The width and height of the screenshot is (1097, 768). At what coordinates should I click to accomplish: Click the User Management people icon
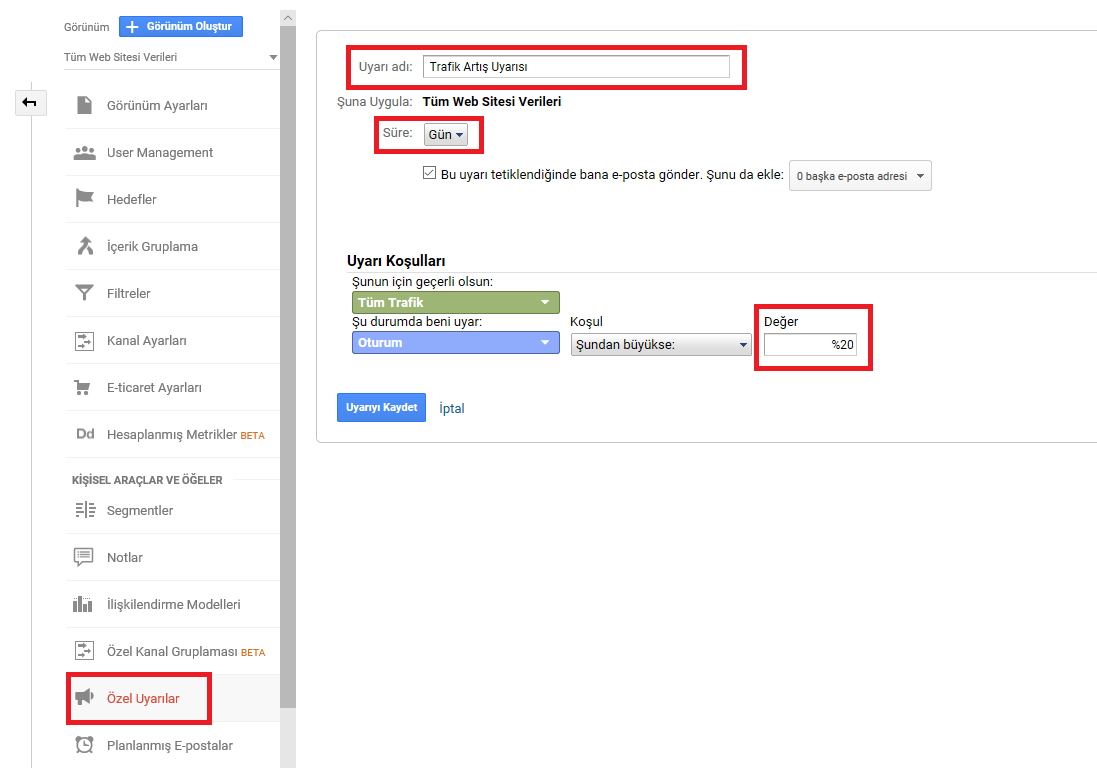pos(85,152)
